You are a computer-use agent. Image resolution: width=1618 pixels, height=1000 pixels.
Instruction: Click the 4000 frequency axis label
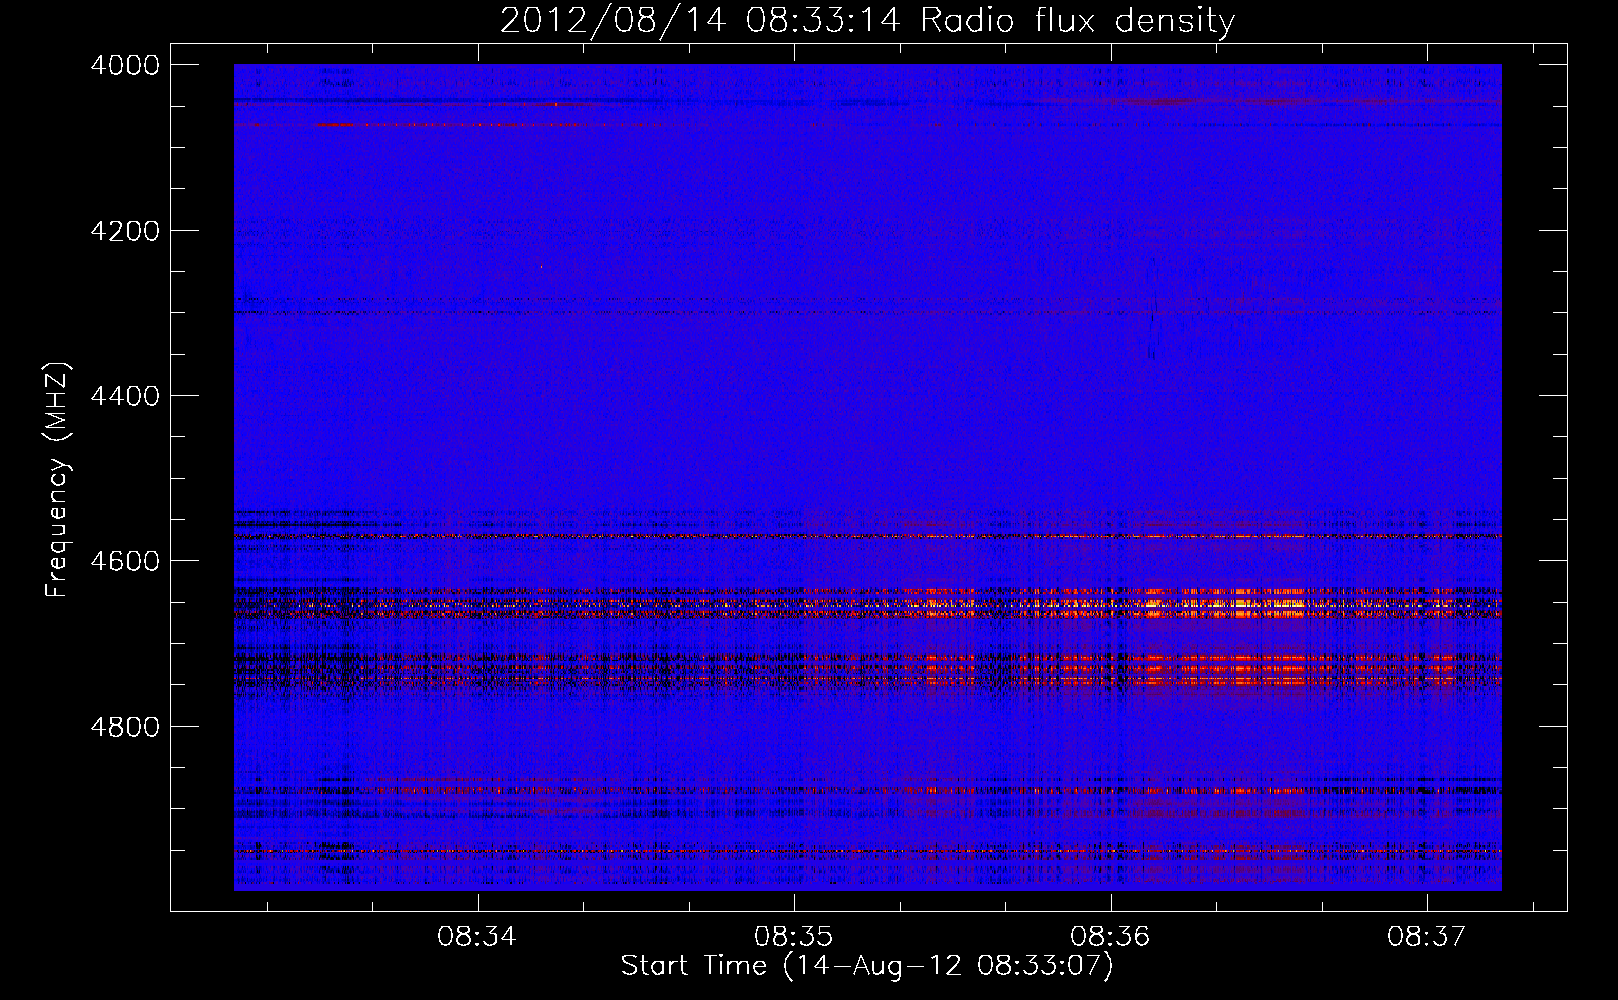point(125,65)
